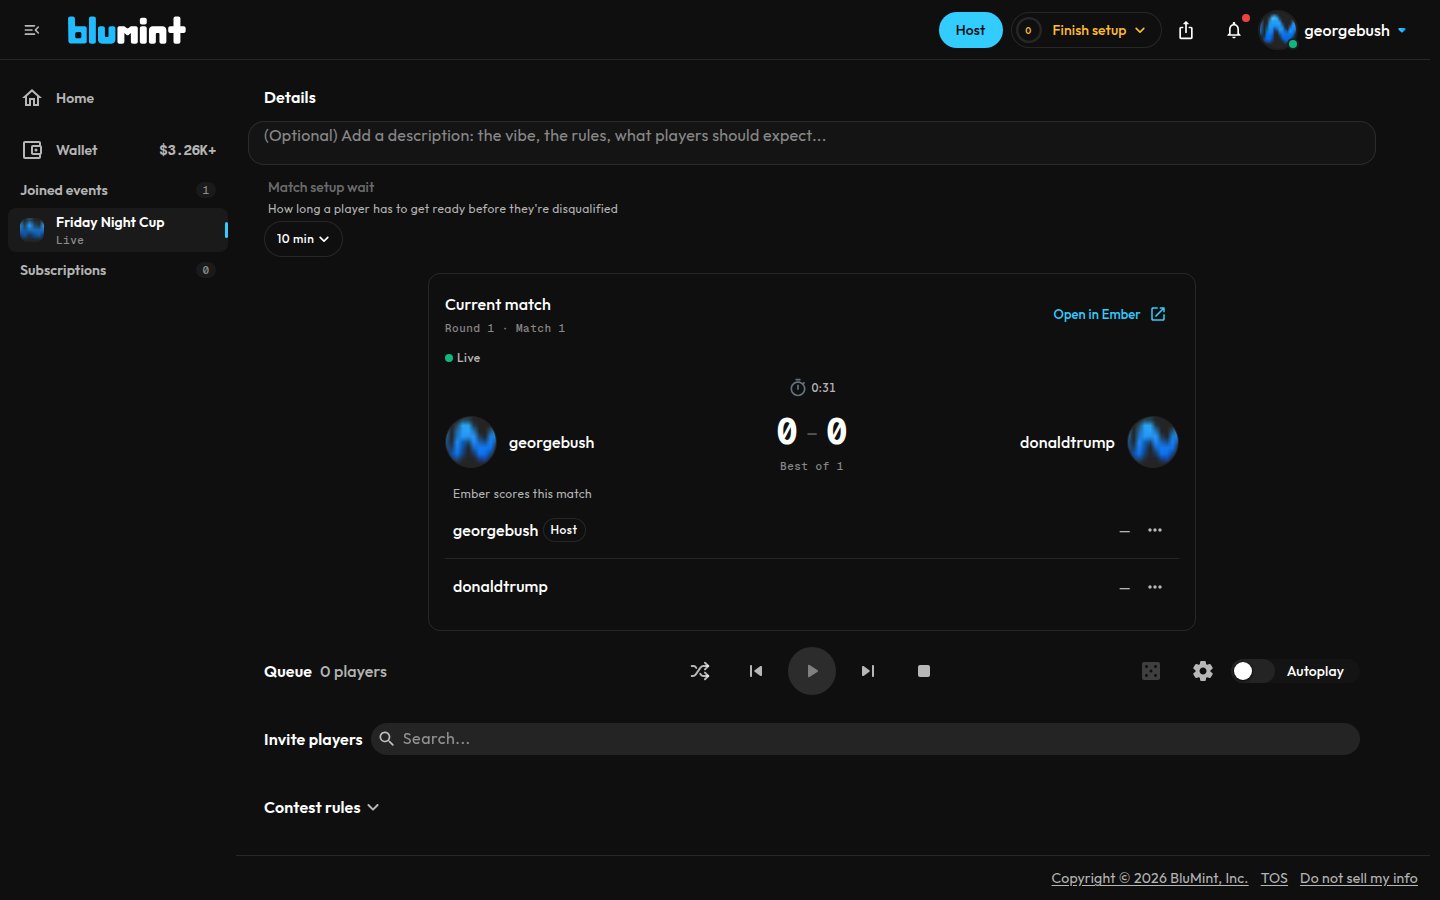This screenshot has height=900, width=1440.
Task: Shuffle the queue
Action: (700, 671)
